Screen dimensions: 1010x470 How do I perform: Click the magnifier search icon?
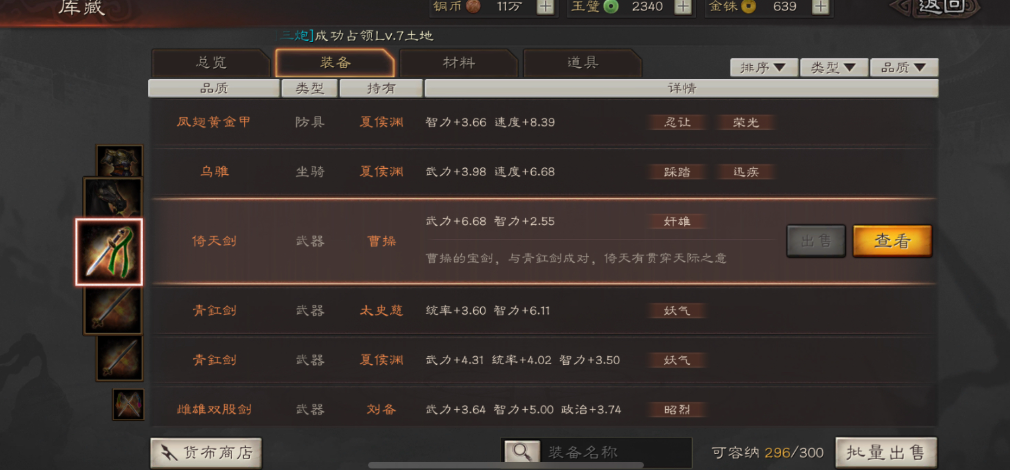522,452
